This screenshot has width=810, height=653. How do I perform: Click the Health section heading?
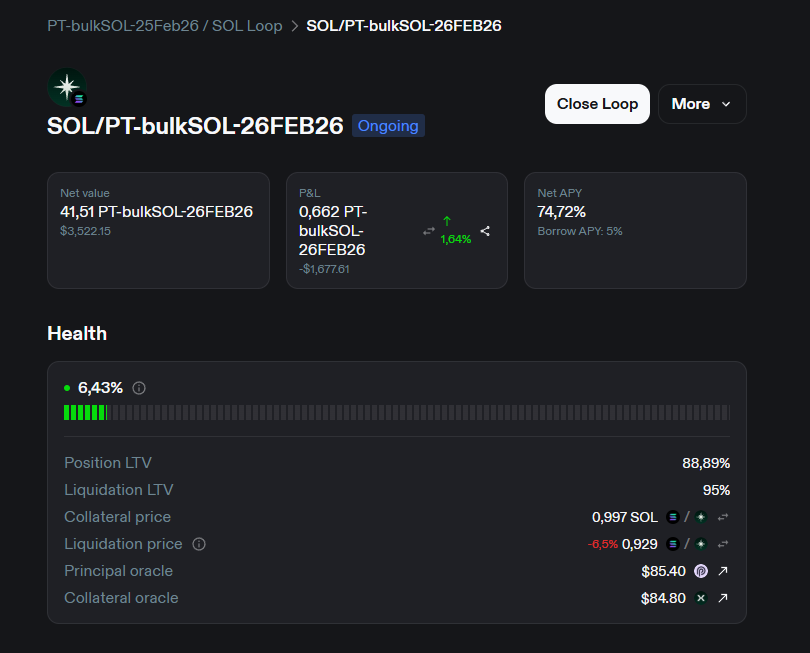coord(77,334)
